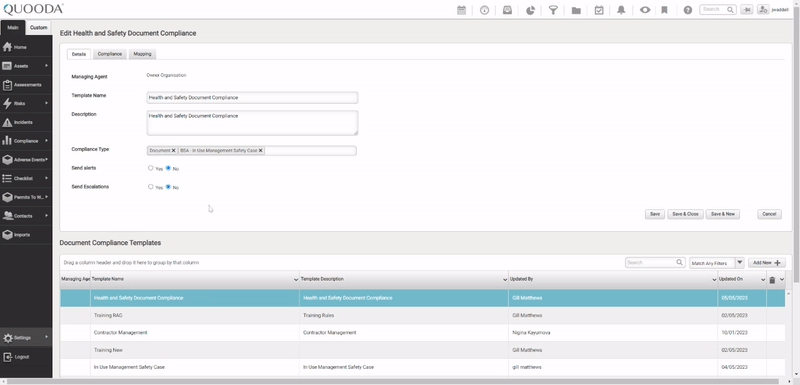Click the Save & Close button
800x385 pixels.
point(685,214)
